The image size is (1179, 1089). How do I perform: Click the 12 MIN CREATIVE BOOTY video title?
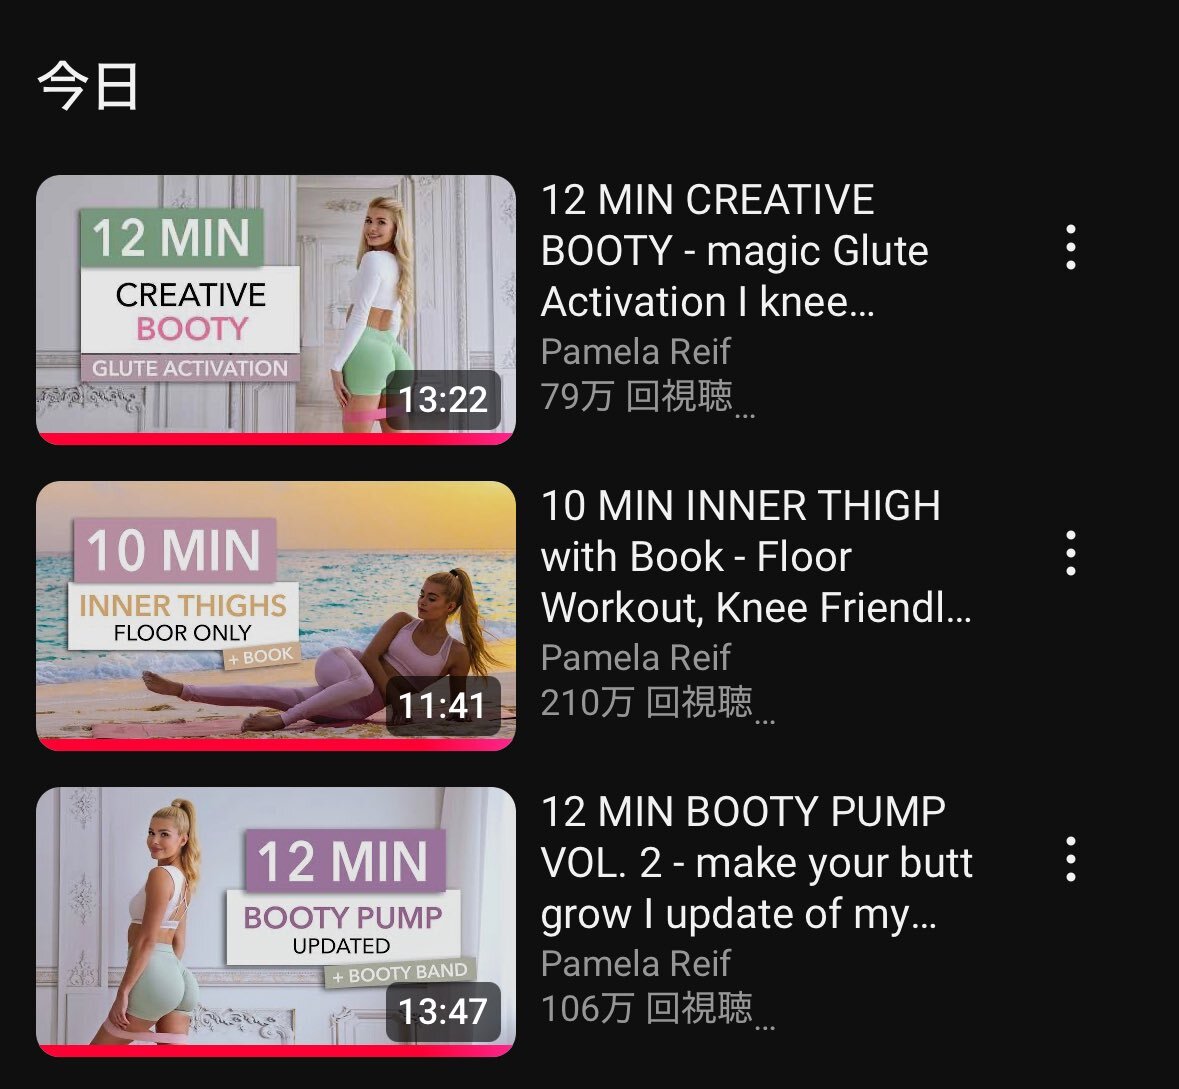click(x=735, y=250)
